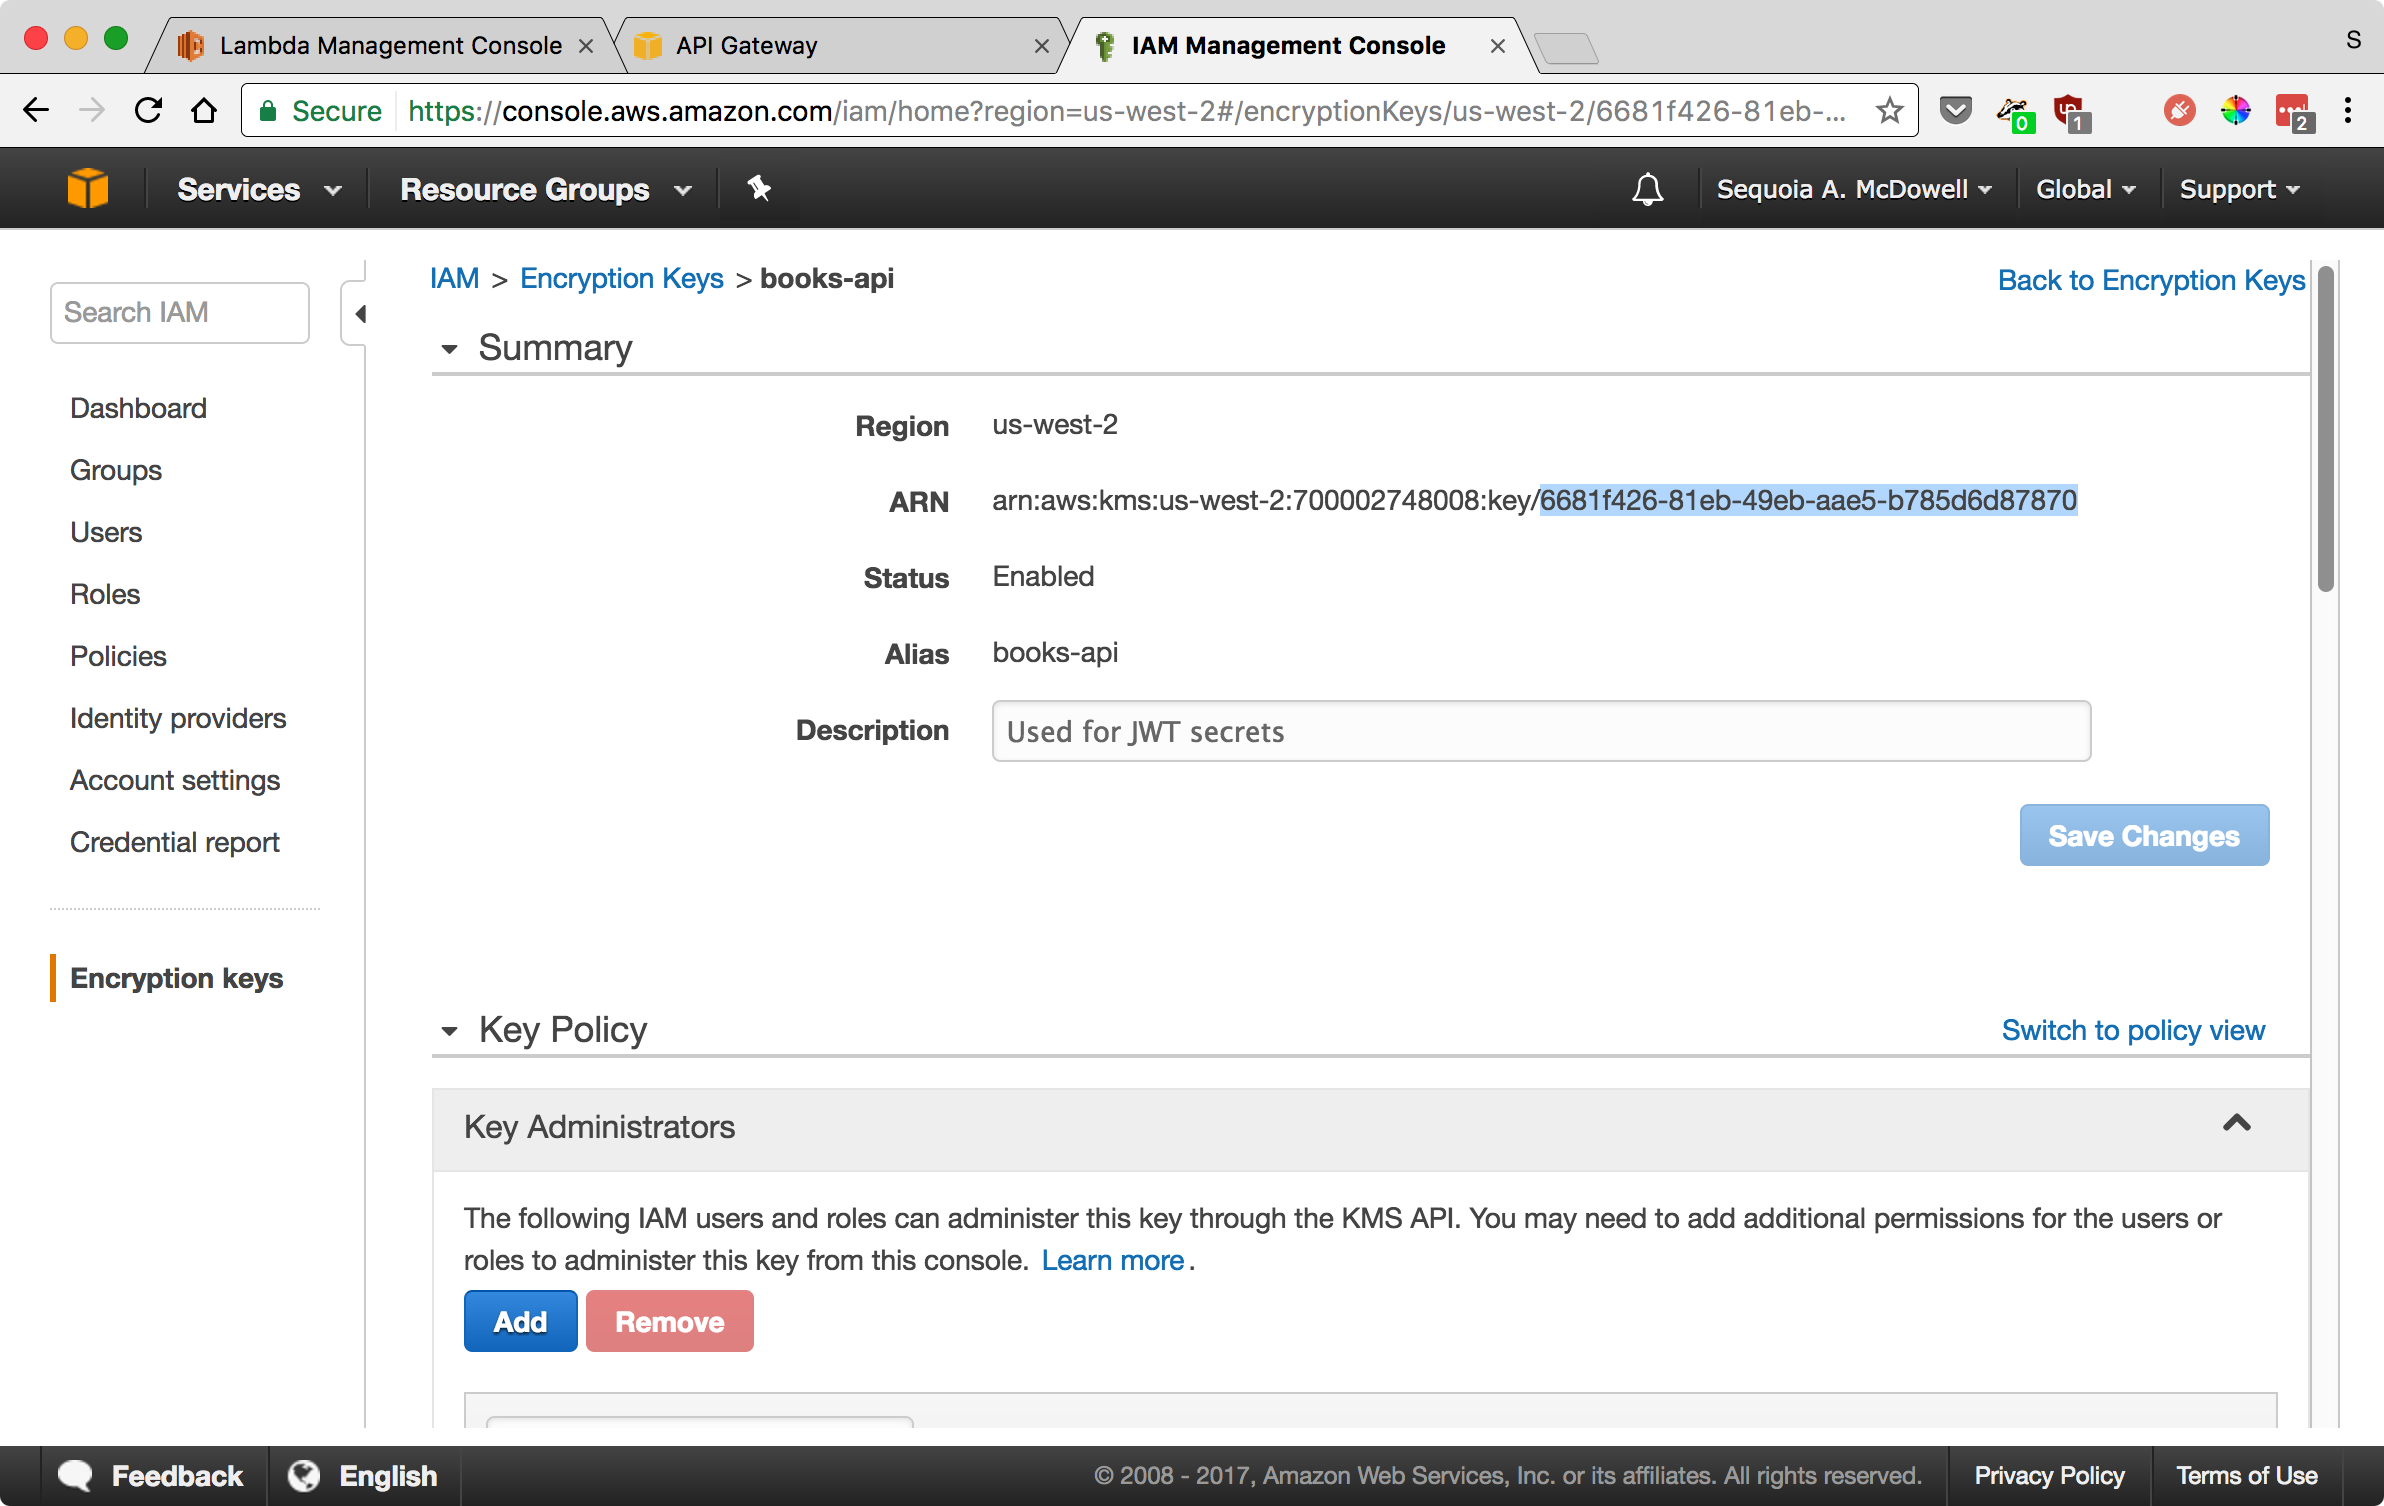Click the secure padlock icon in address bar
The width and height of the screenshot is (2384, 1506).
[267, 110]
